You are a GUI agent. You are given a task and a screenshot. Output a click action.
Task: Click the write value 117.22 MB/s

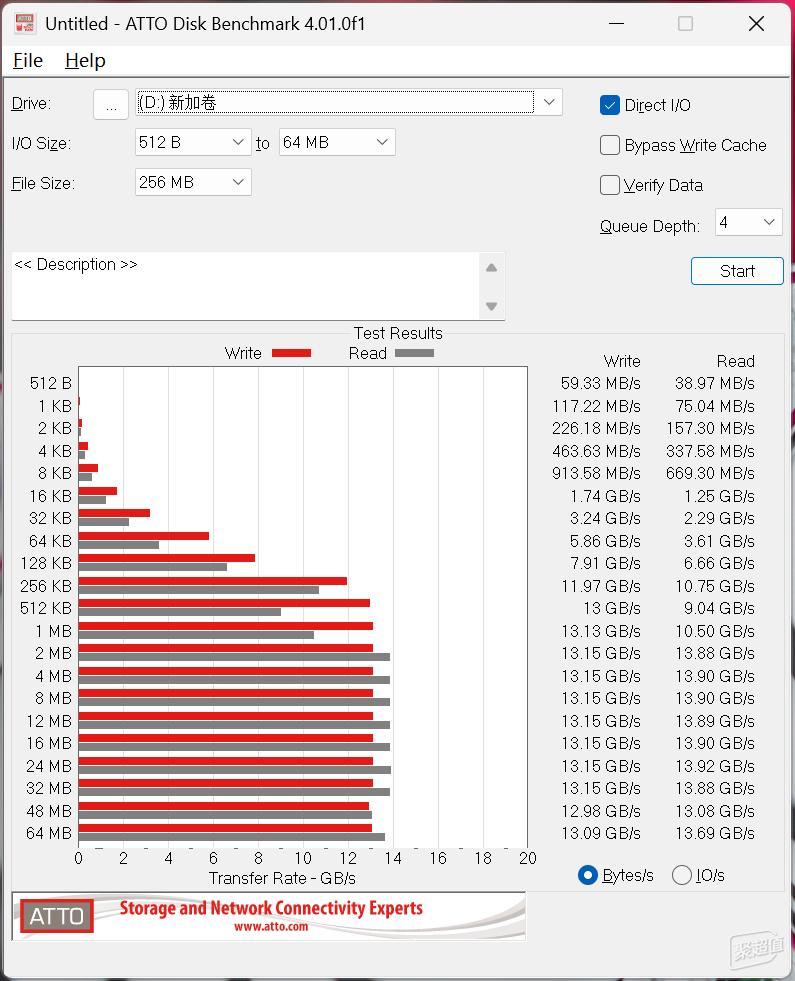pyautogui.click(x=596, y=406)
